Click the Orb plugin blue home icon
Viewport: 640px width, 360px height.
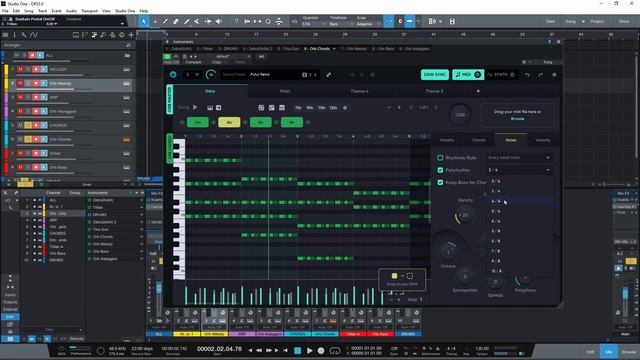173,75
